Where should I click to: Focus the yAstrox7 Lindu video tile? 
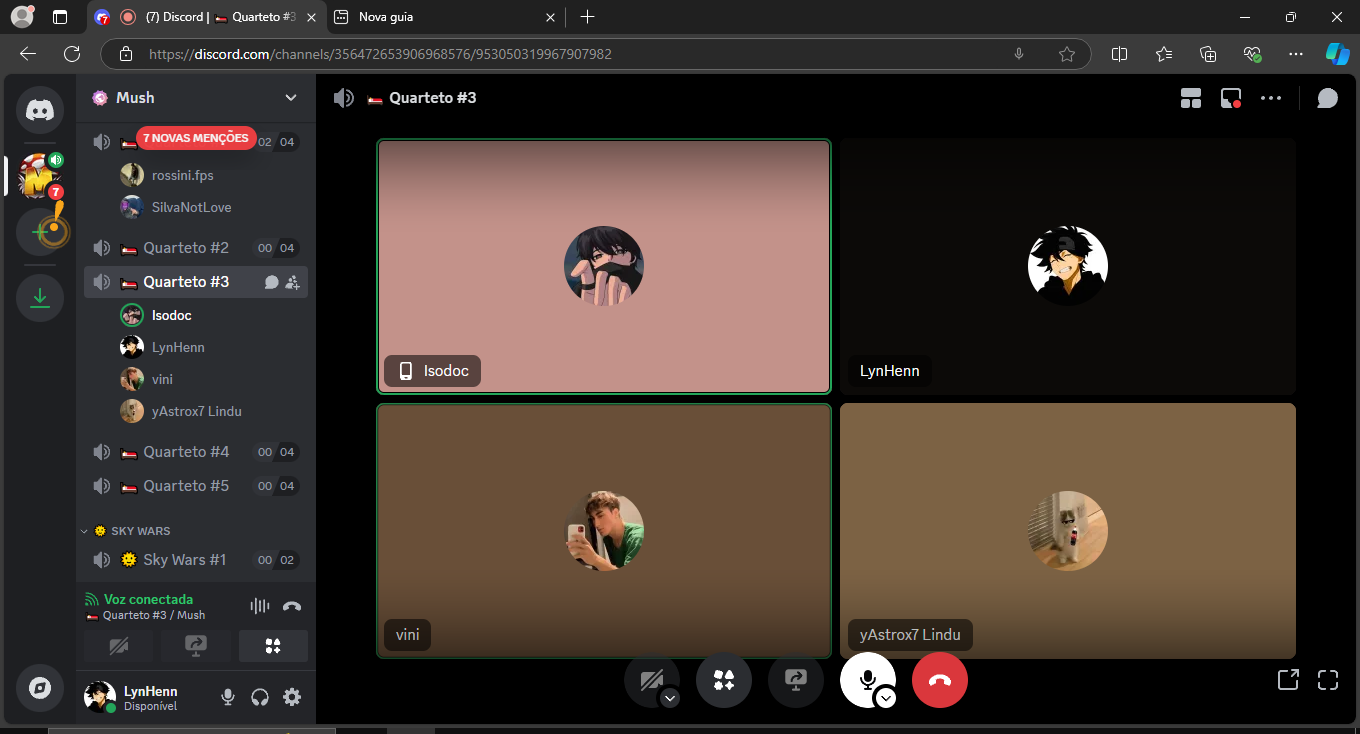coord(1068,531)
